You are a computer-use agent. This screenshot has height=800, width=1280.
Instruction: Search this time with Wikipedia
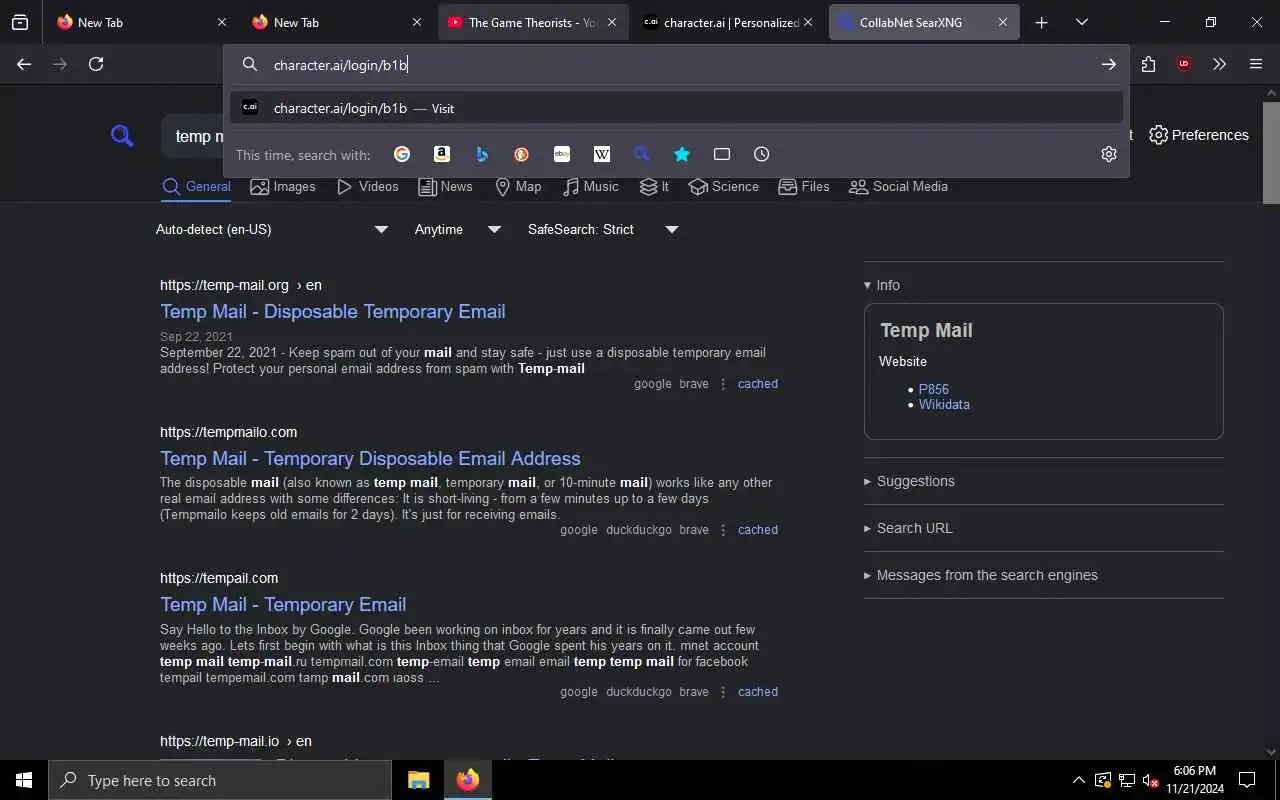tap(602, 154)
